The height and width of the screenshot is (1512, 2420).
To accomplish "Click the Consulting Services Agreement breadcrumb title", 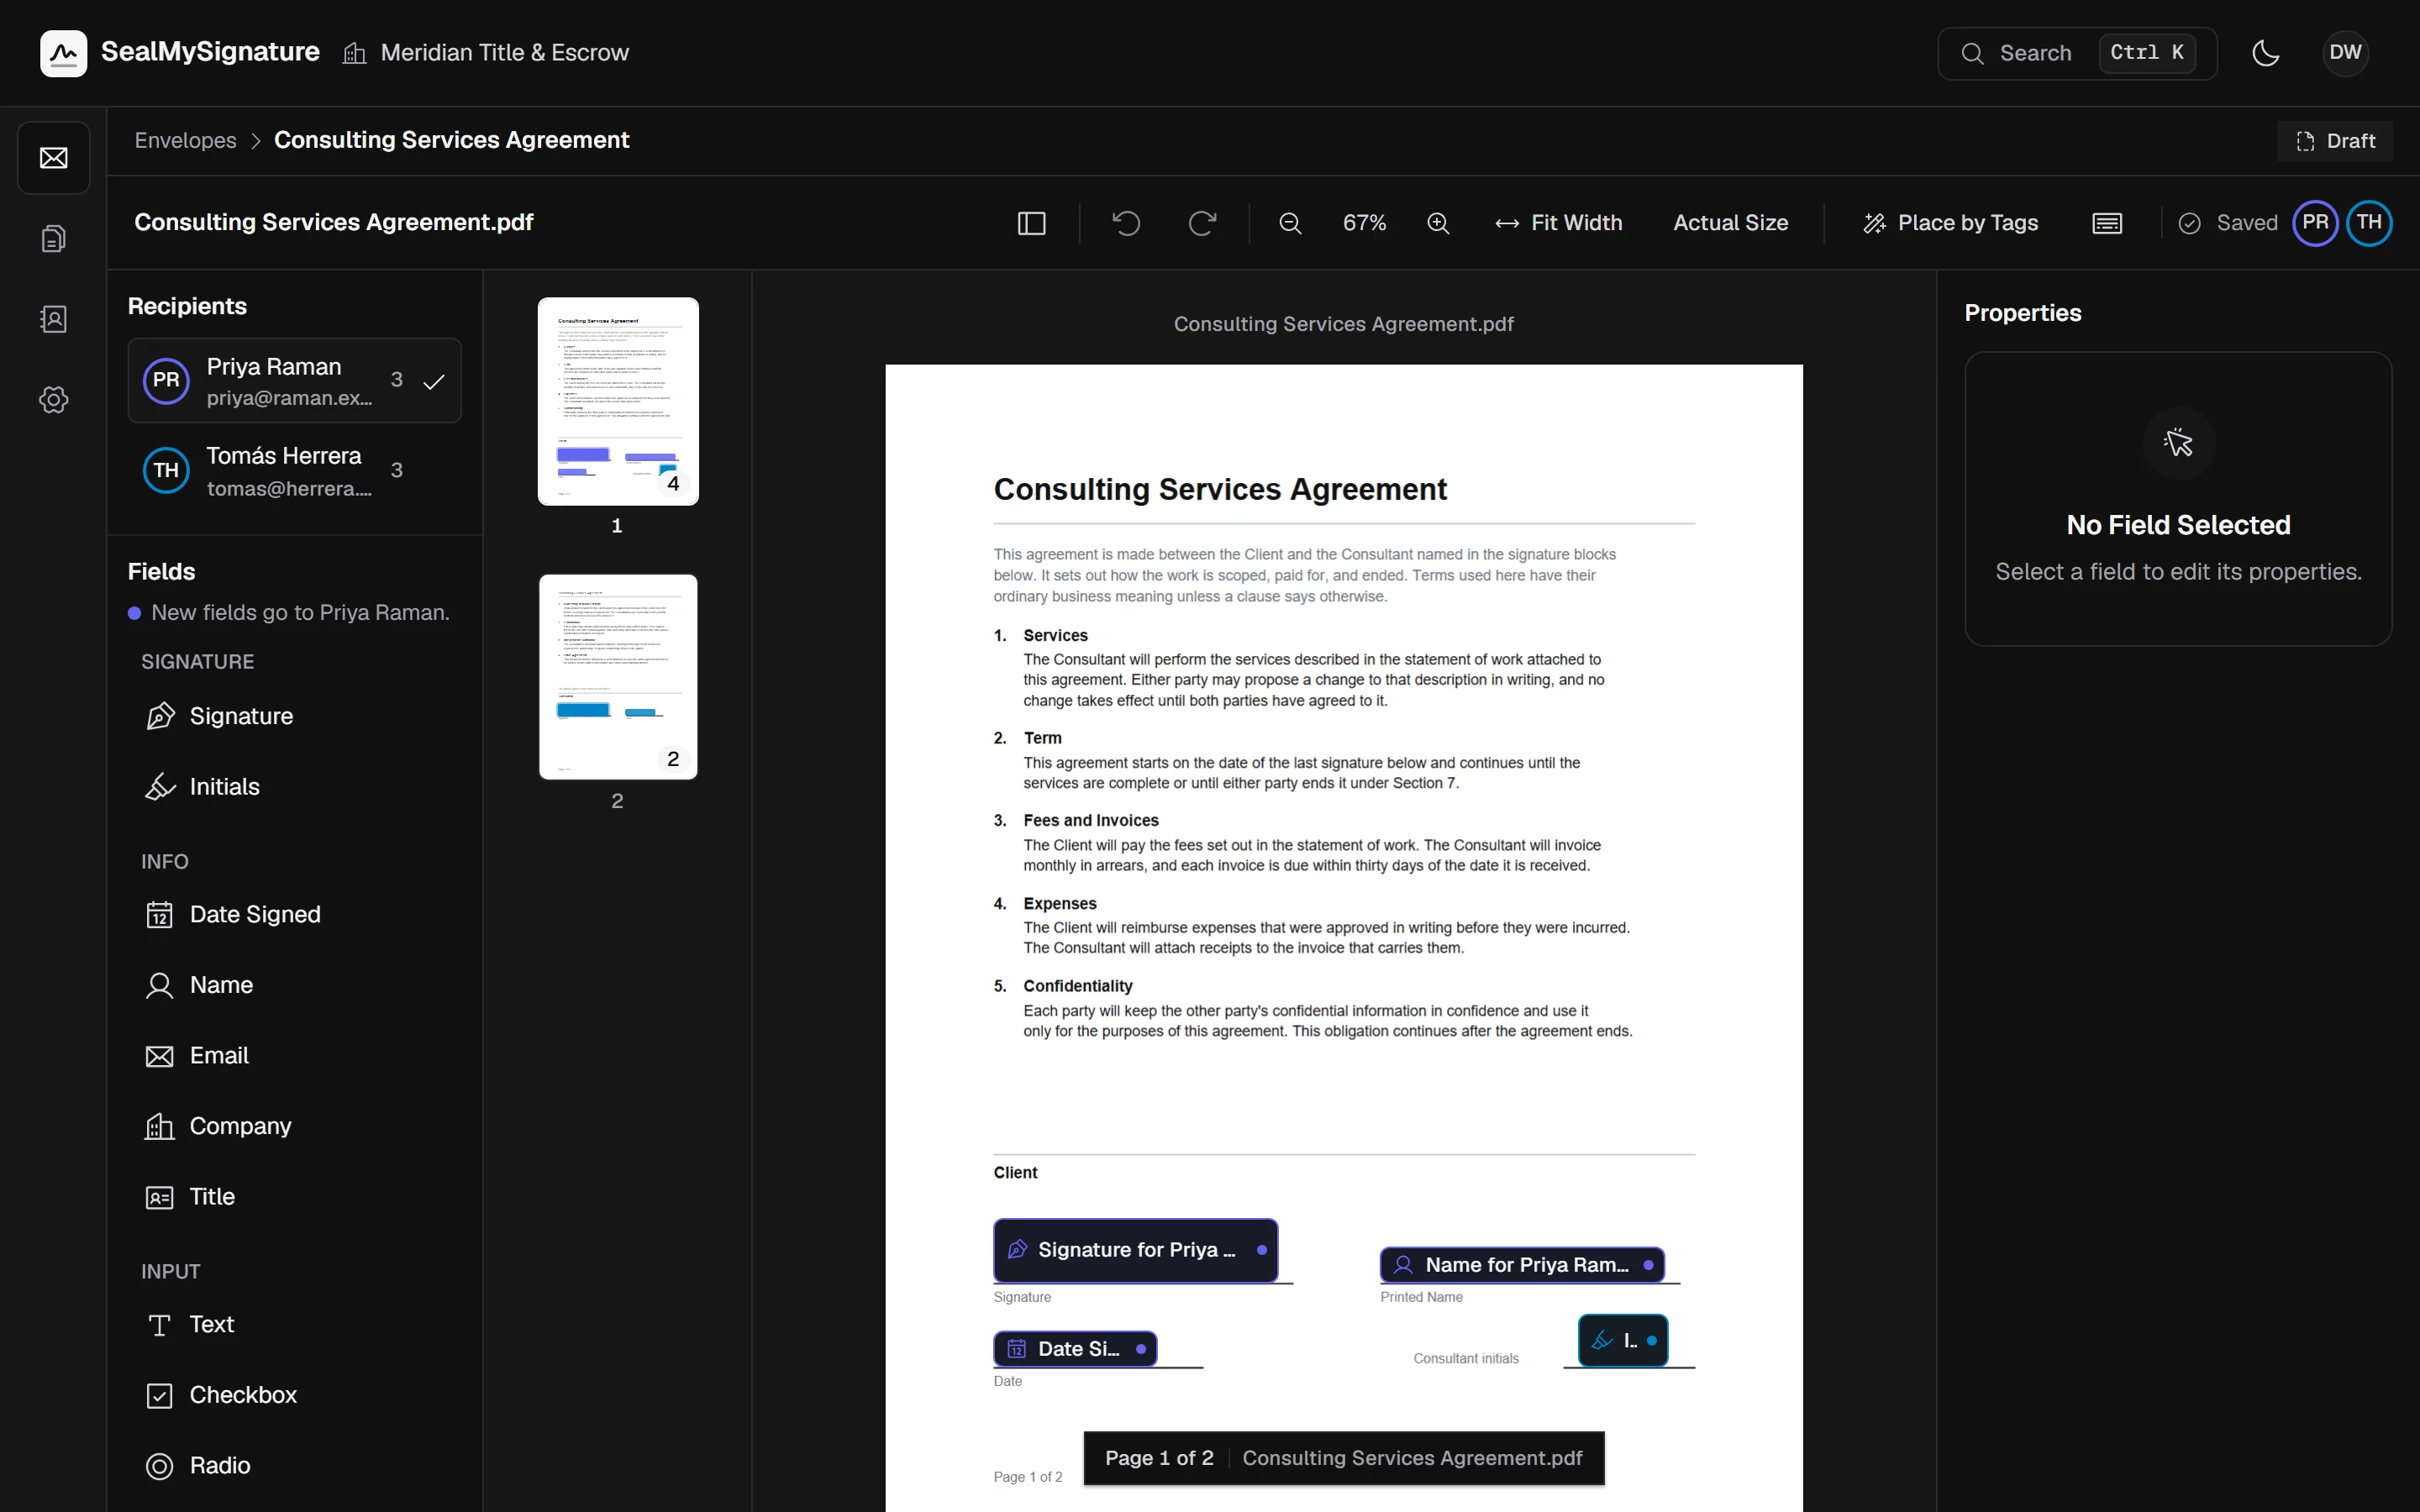I will 452,140.
